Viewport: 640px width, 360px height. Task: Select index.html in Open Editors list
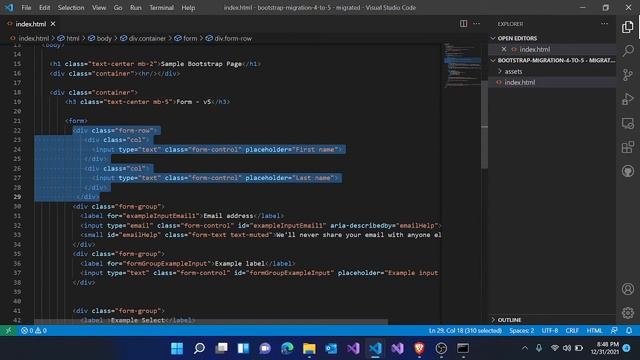(x=534, y=49)
